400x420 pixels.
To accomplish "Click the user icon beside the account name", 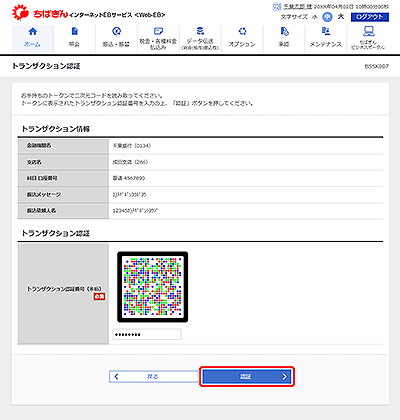I will 277,7.
